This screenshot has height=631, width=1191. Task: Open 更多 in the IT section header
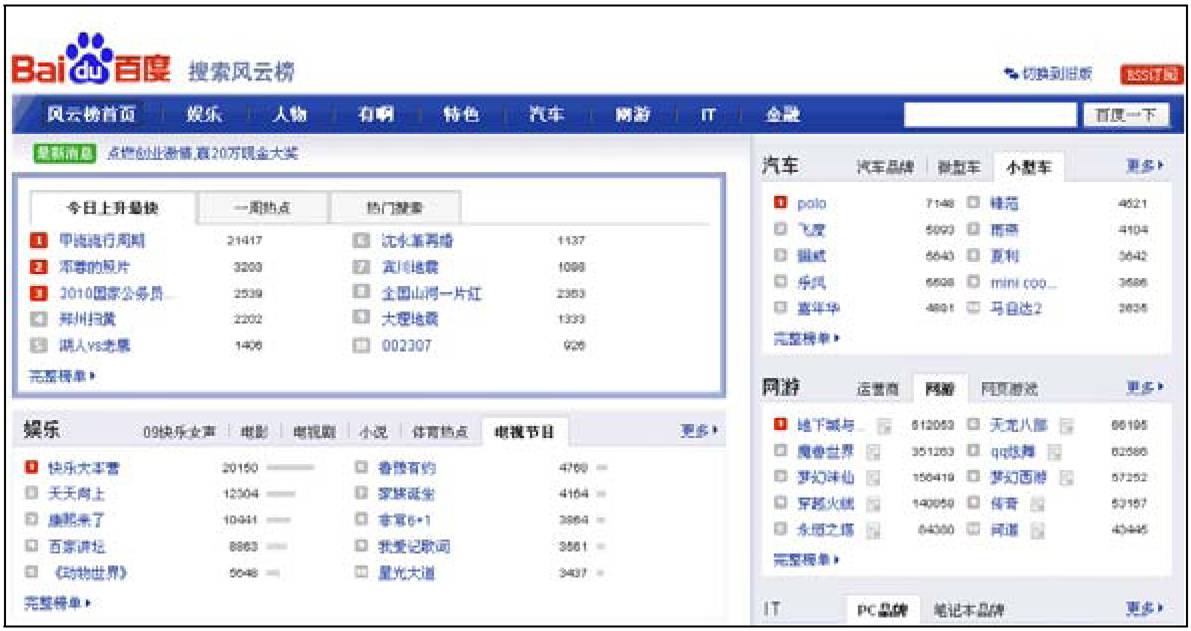[x=1145, y=608]
